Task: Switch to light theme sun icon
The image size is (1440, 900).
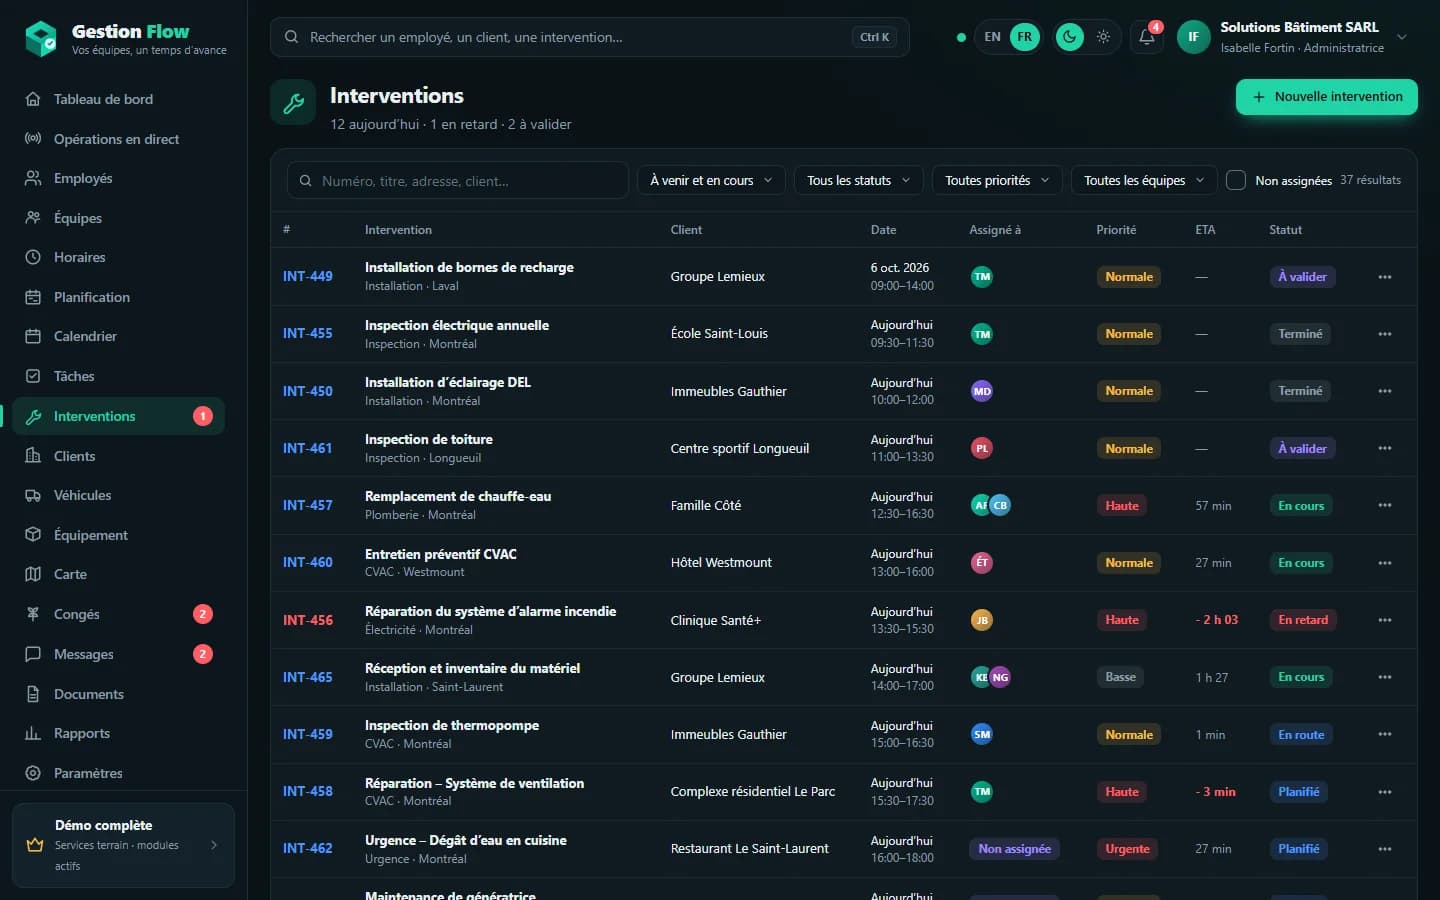Action: [x=1103, y=37]
